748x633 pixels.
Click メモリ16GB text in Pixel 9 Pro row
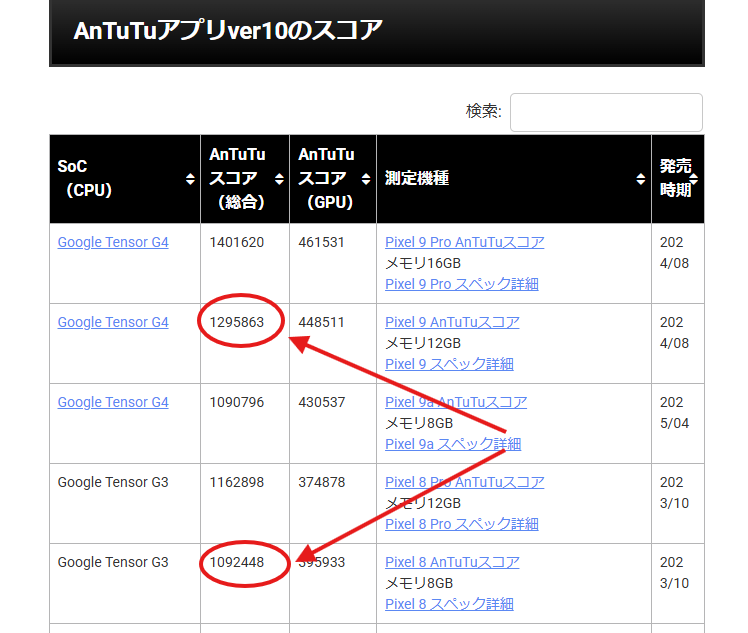[423, 263]
